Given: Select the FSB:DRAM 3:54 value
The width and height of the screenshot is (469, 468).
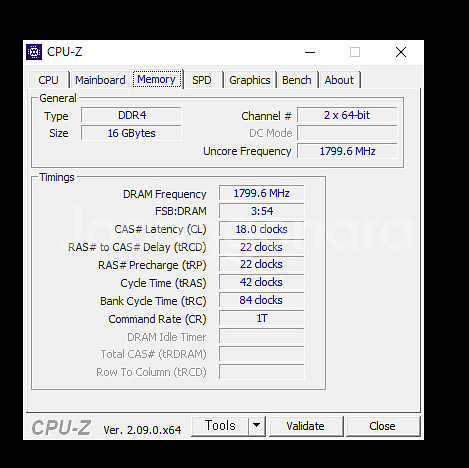Looking at the screenshot, I should click(x=262, y=211).
